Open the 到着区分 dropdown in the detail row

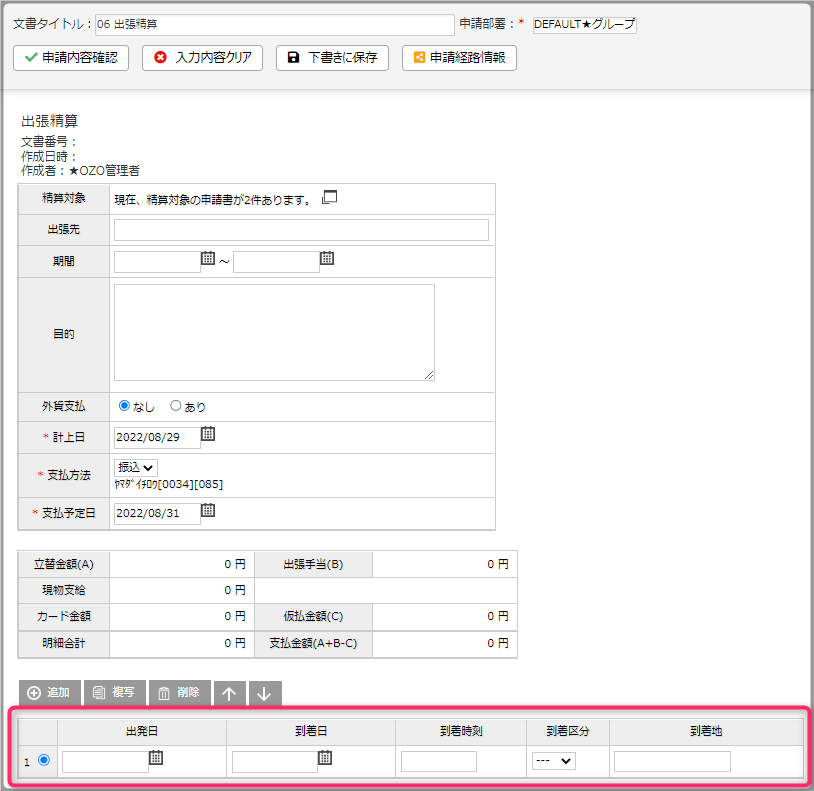553,758
